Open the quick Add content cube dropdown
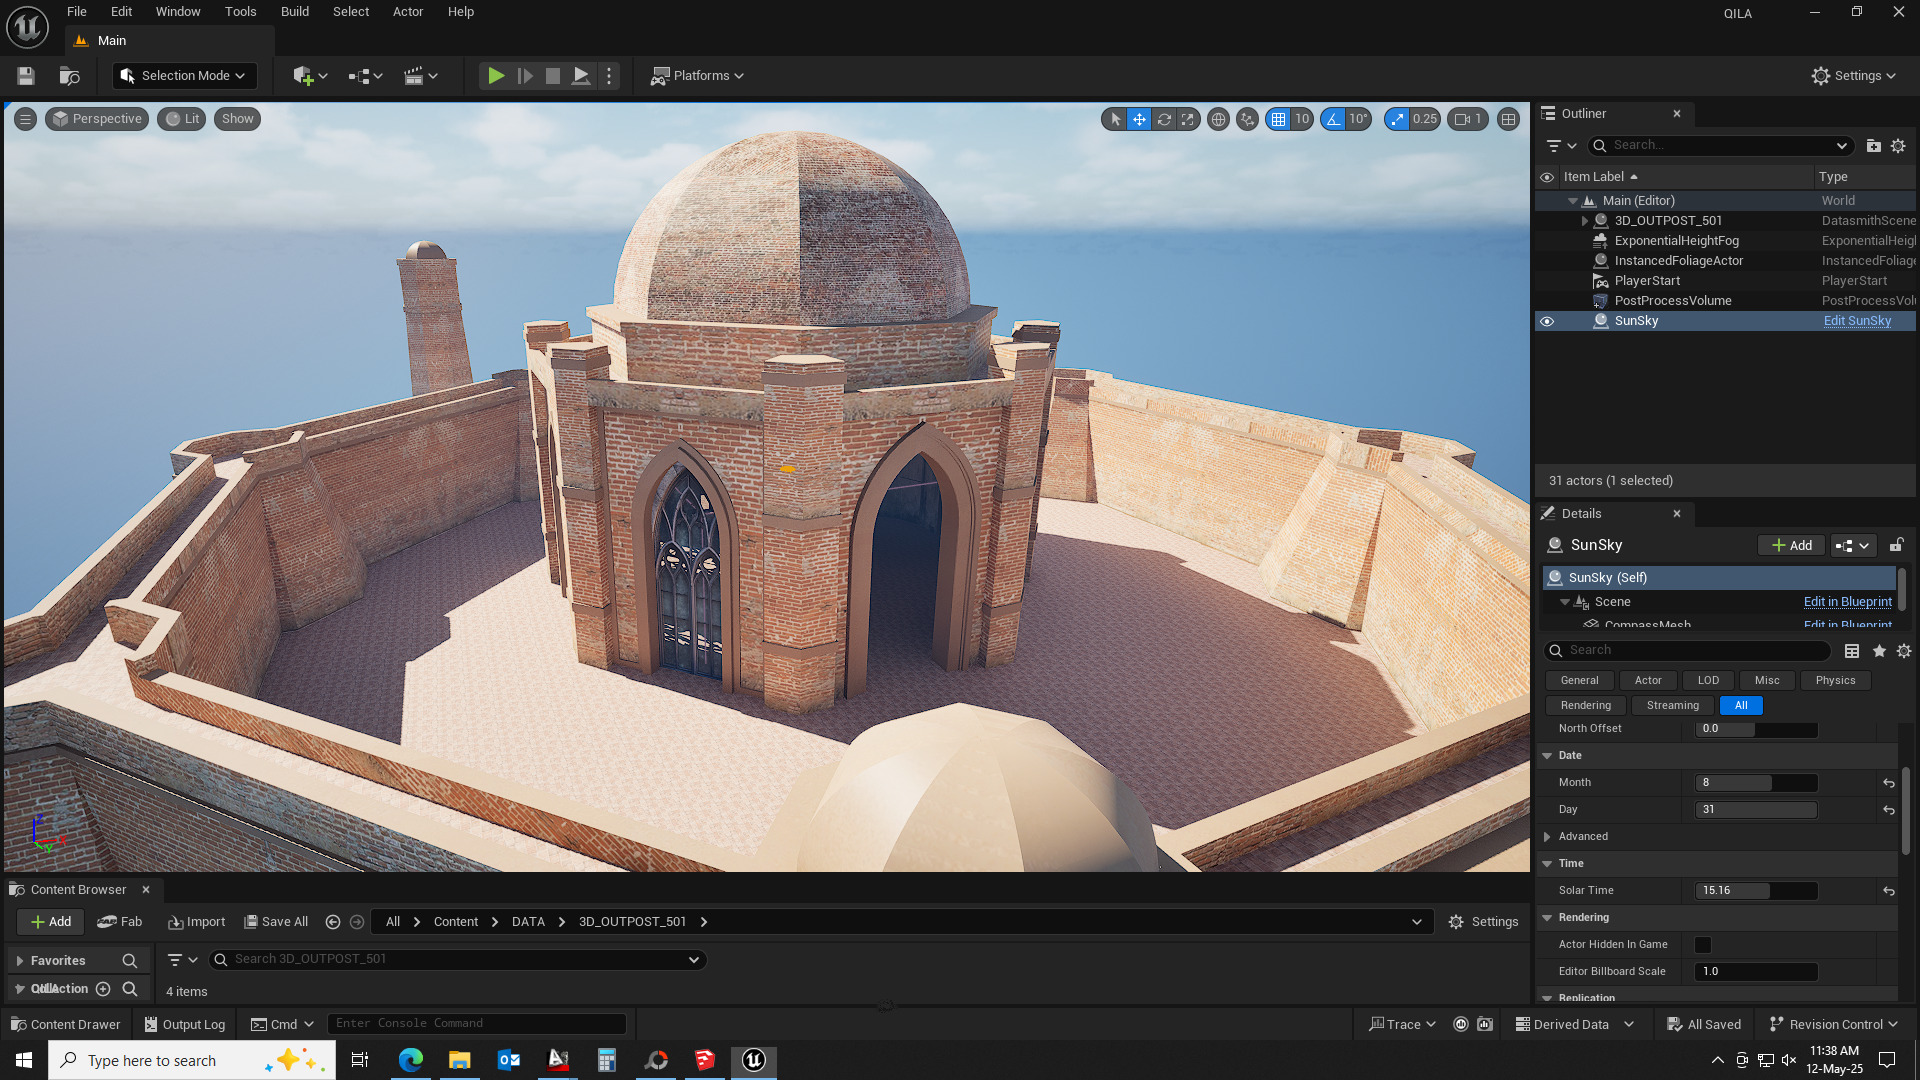1920x1080 pixels. (310, 76)
